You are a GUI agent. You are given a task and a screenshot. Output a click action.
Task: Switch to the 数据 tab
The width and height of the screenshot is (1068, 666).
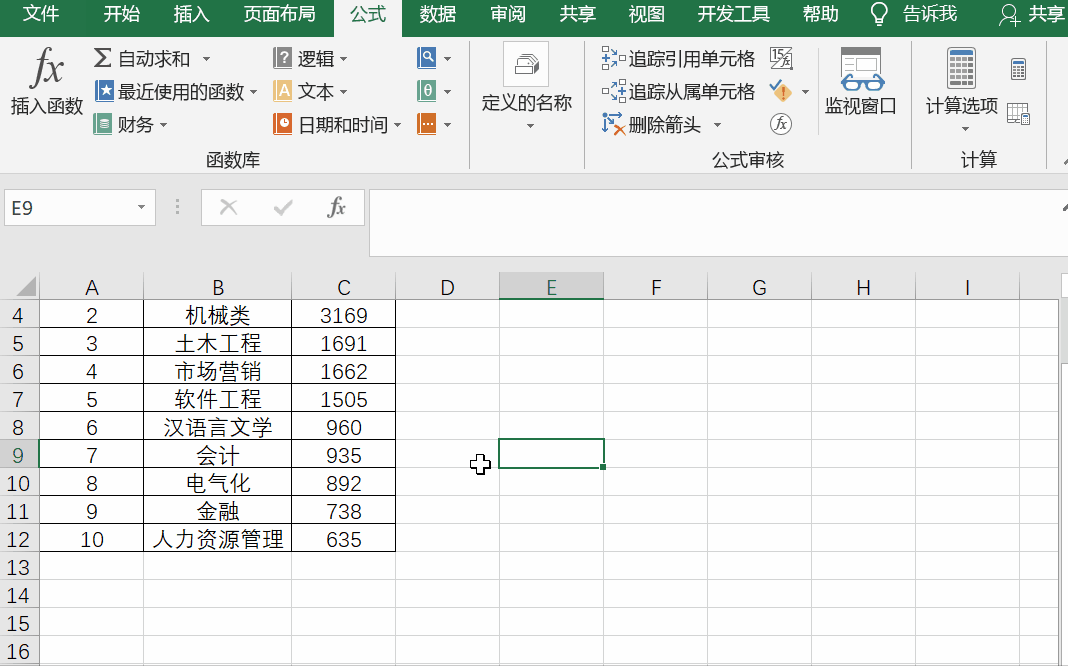(x=438, y=14)
